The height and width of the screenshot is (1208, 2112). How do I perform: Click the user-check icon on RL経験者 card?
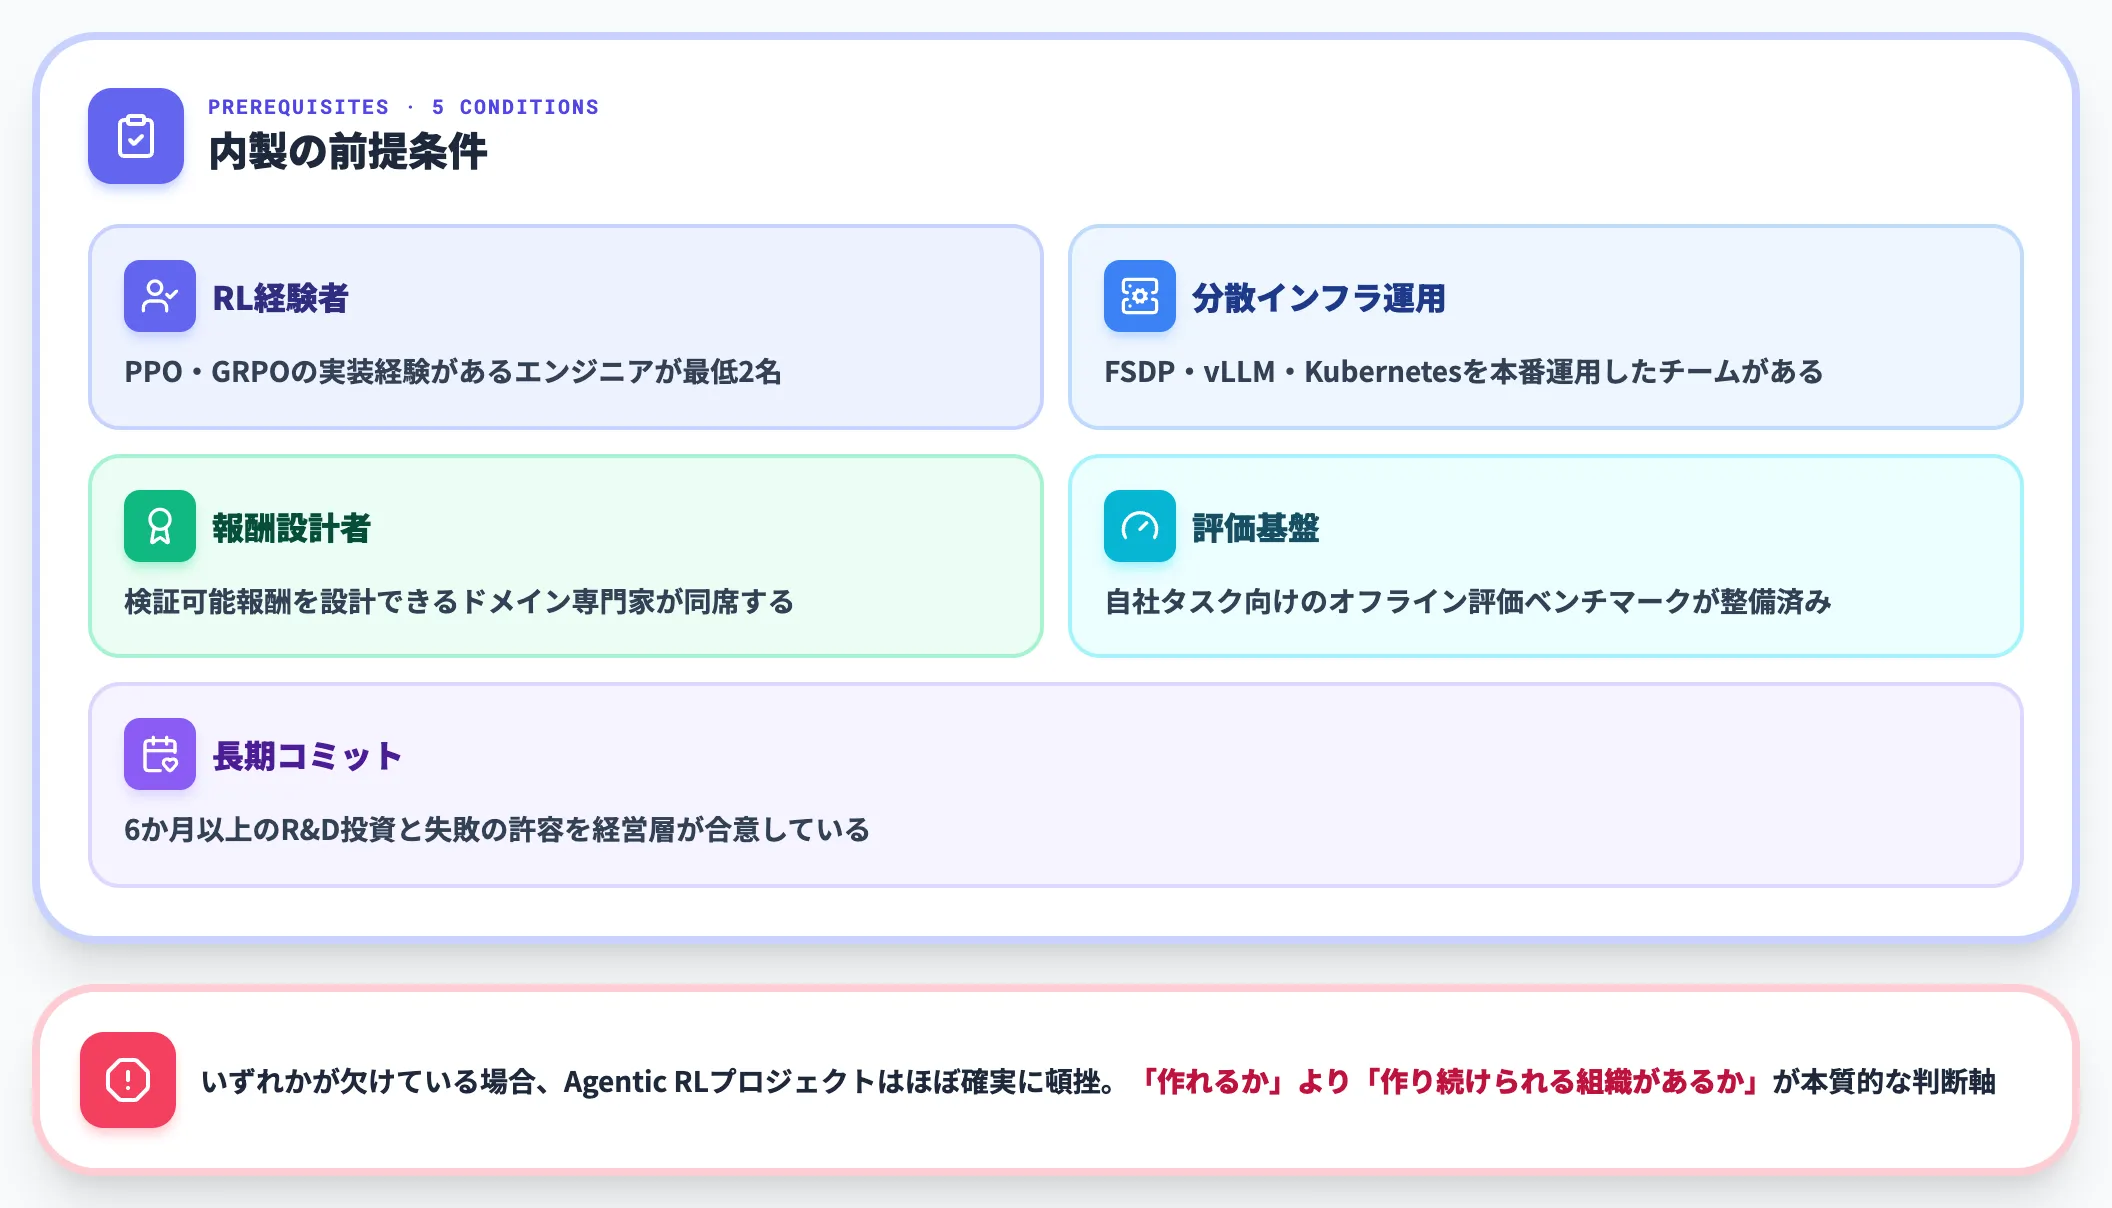point(160,296)
